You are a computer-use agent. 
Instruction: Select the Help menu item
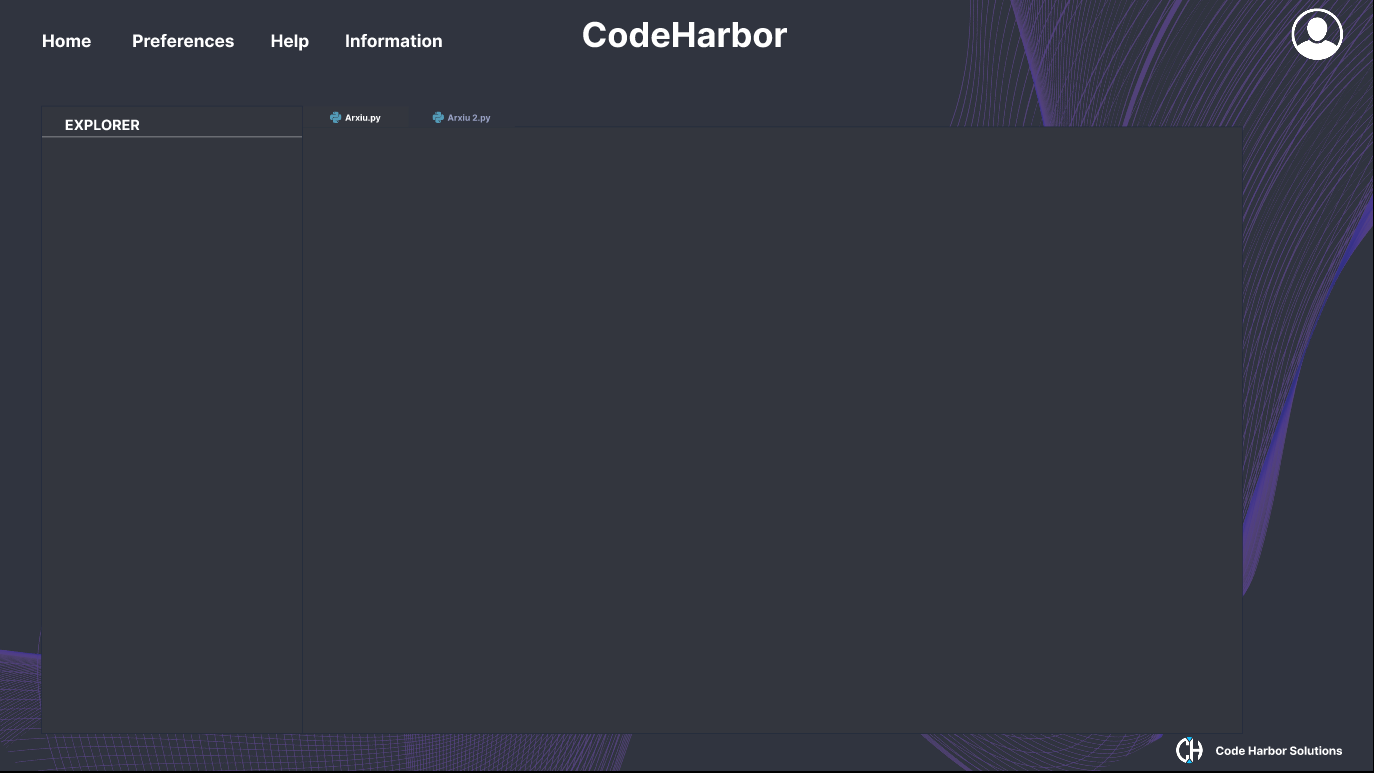(289, 41)
